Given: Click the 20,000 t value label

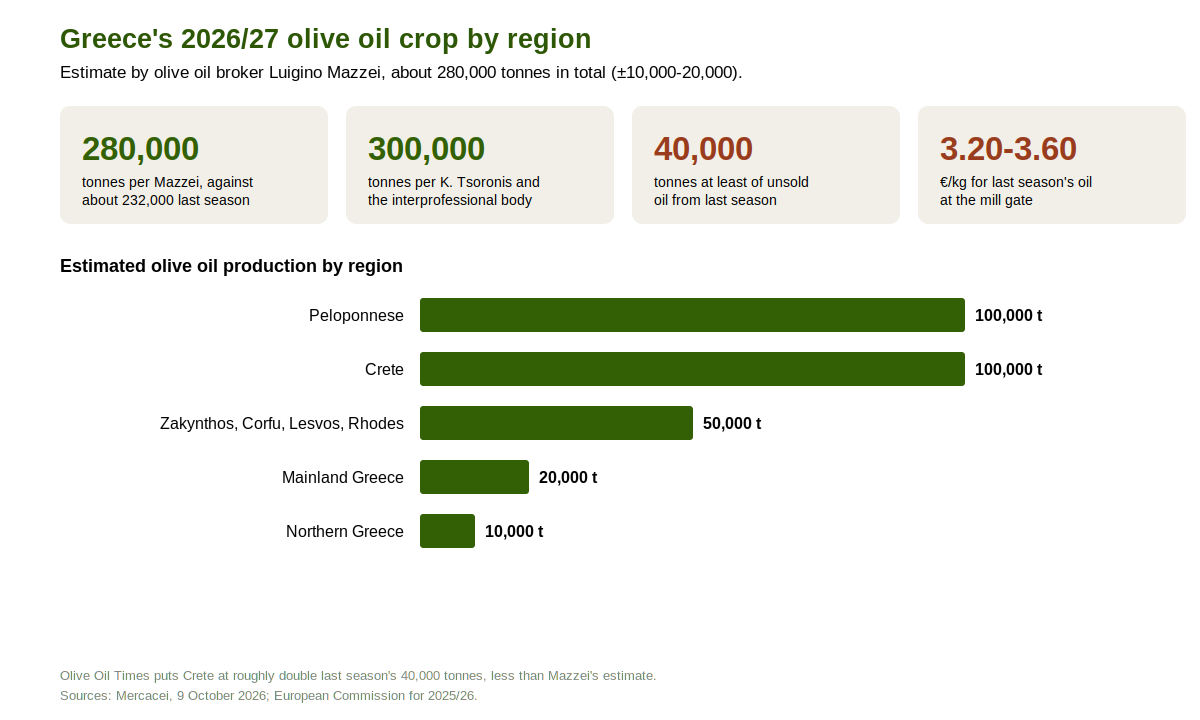Looking at the screenshot, I should pyautogui.click(x=568, y=477).
